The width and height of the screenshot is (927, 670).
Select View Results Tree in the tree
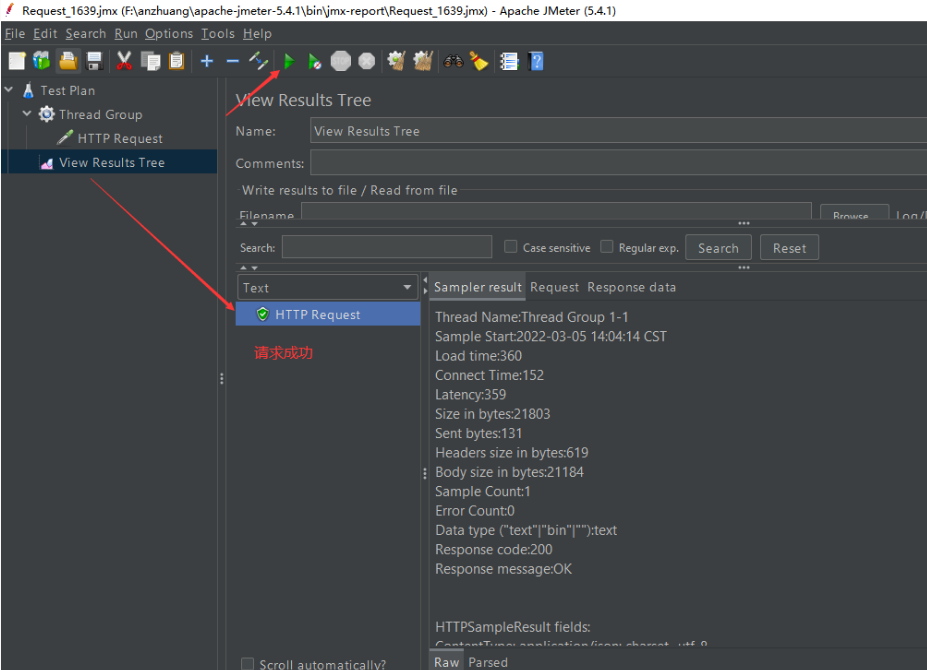click(112, 162)
